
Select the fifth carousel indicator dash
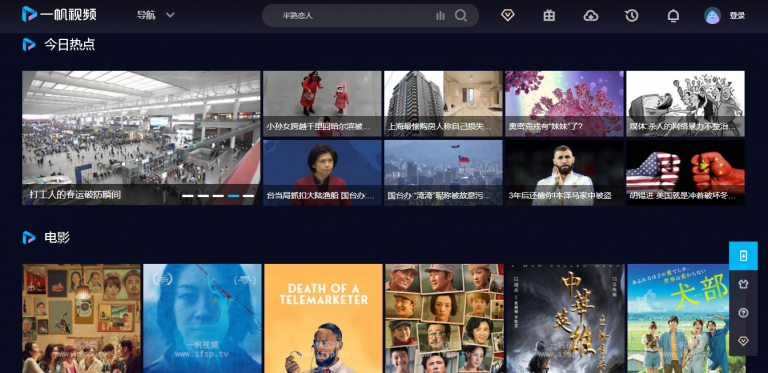click(x=248, y=196)
